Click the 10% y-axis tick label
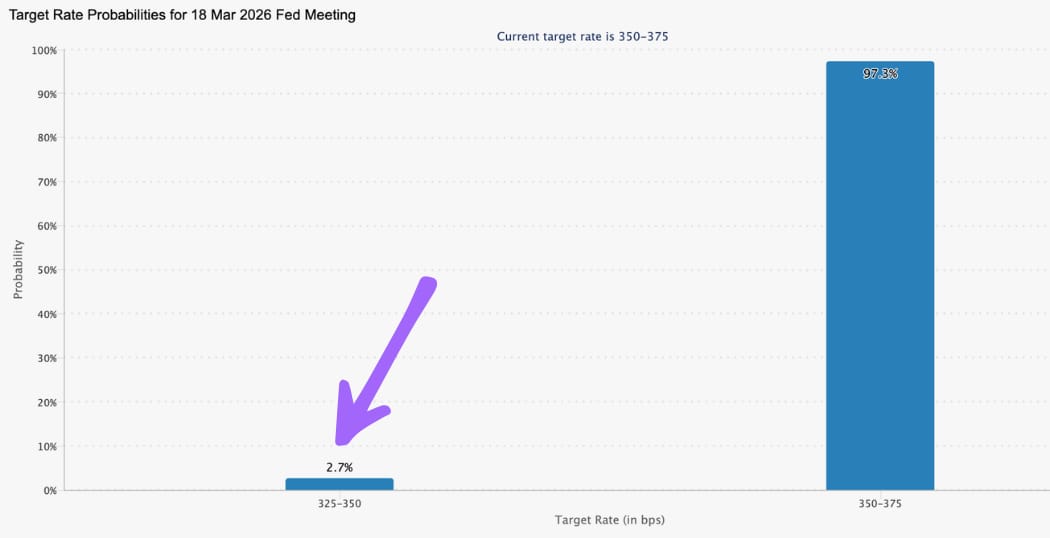The height and width of the screenshot is (538, 1050). coord(45,446)
